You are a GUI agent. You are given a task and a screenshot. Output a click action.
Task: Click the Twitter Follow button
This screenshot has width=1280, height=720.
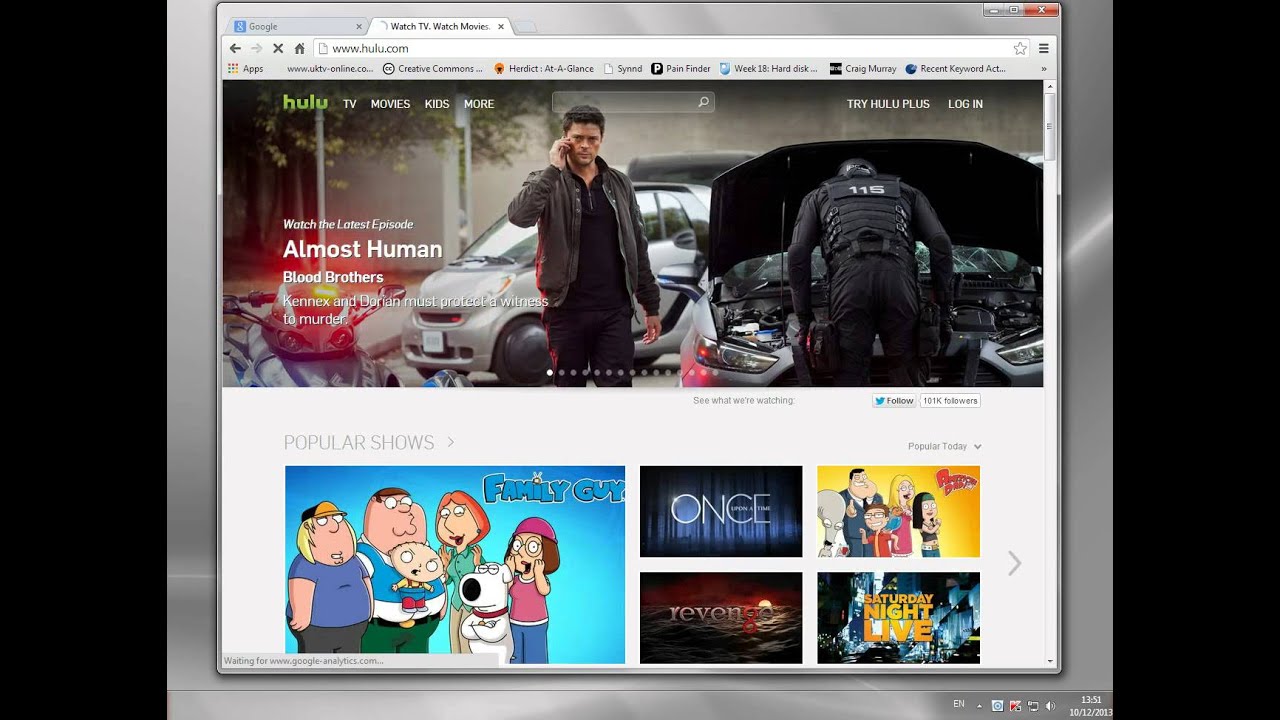click(x=894, y=401)
